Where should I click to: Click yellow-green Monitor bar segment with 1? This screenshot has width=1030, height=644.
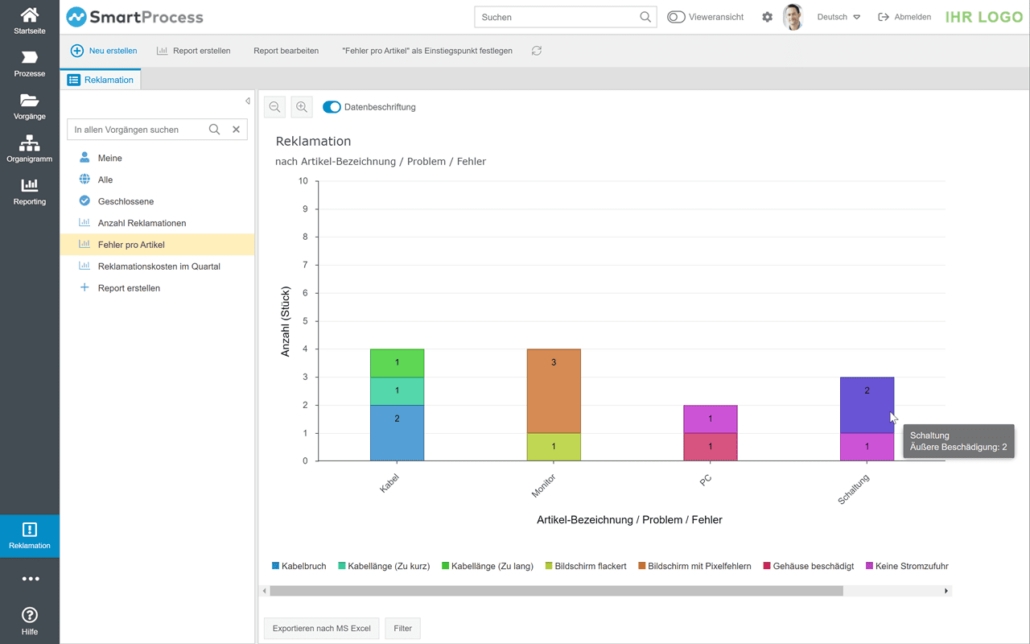pos(554,447)
